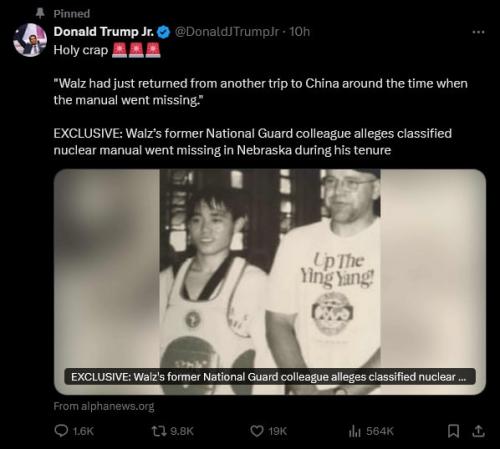Bookmark this tweet
Screen dimensions: 500x449
pos(453,431)
